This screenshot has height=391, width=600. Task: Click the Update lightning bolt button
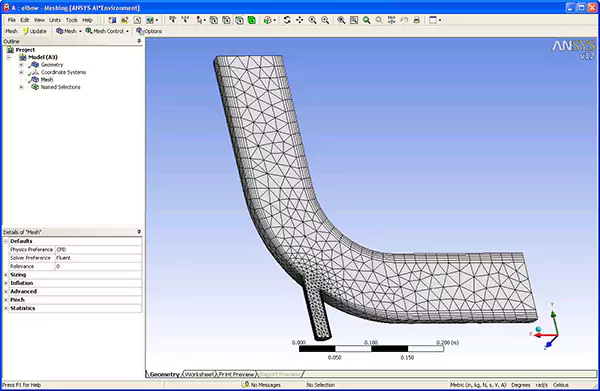[35, 31]
